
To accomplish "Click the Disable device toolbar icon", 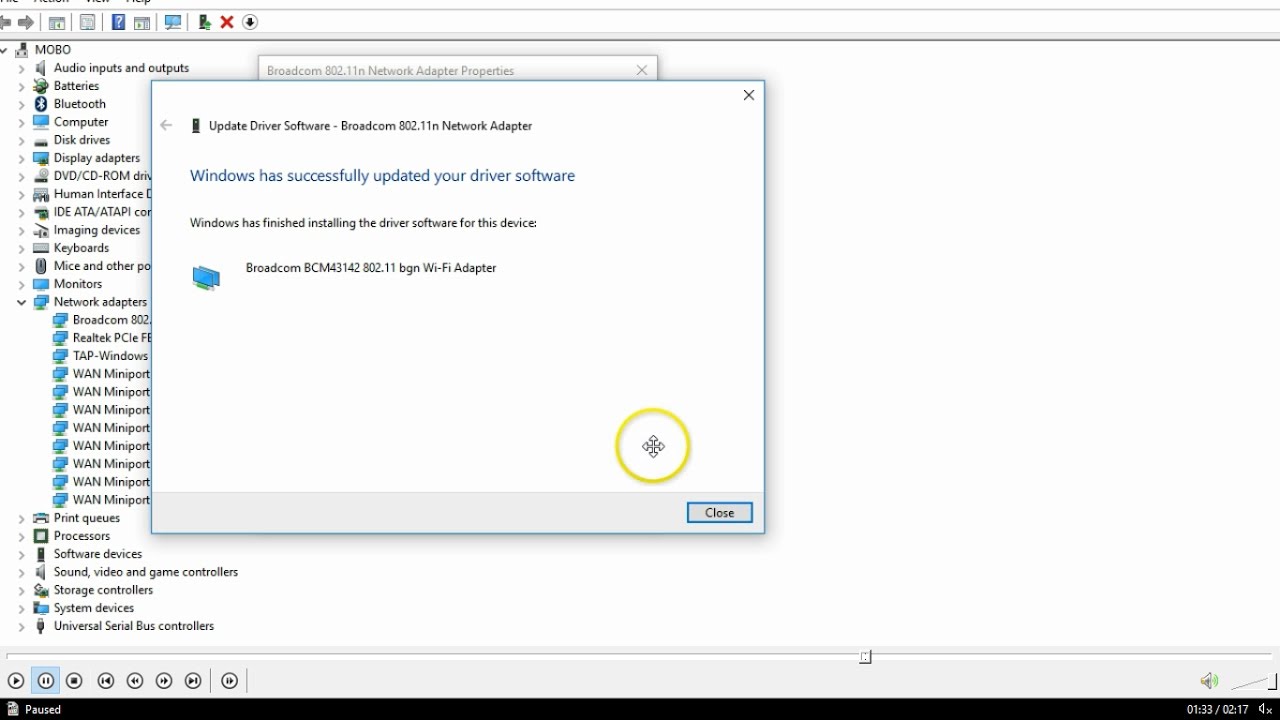I will pyautogui.click(x=249, y=22).
